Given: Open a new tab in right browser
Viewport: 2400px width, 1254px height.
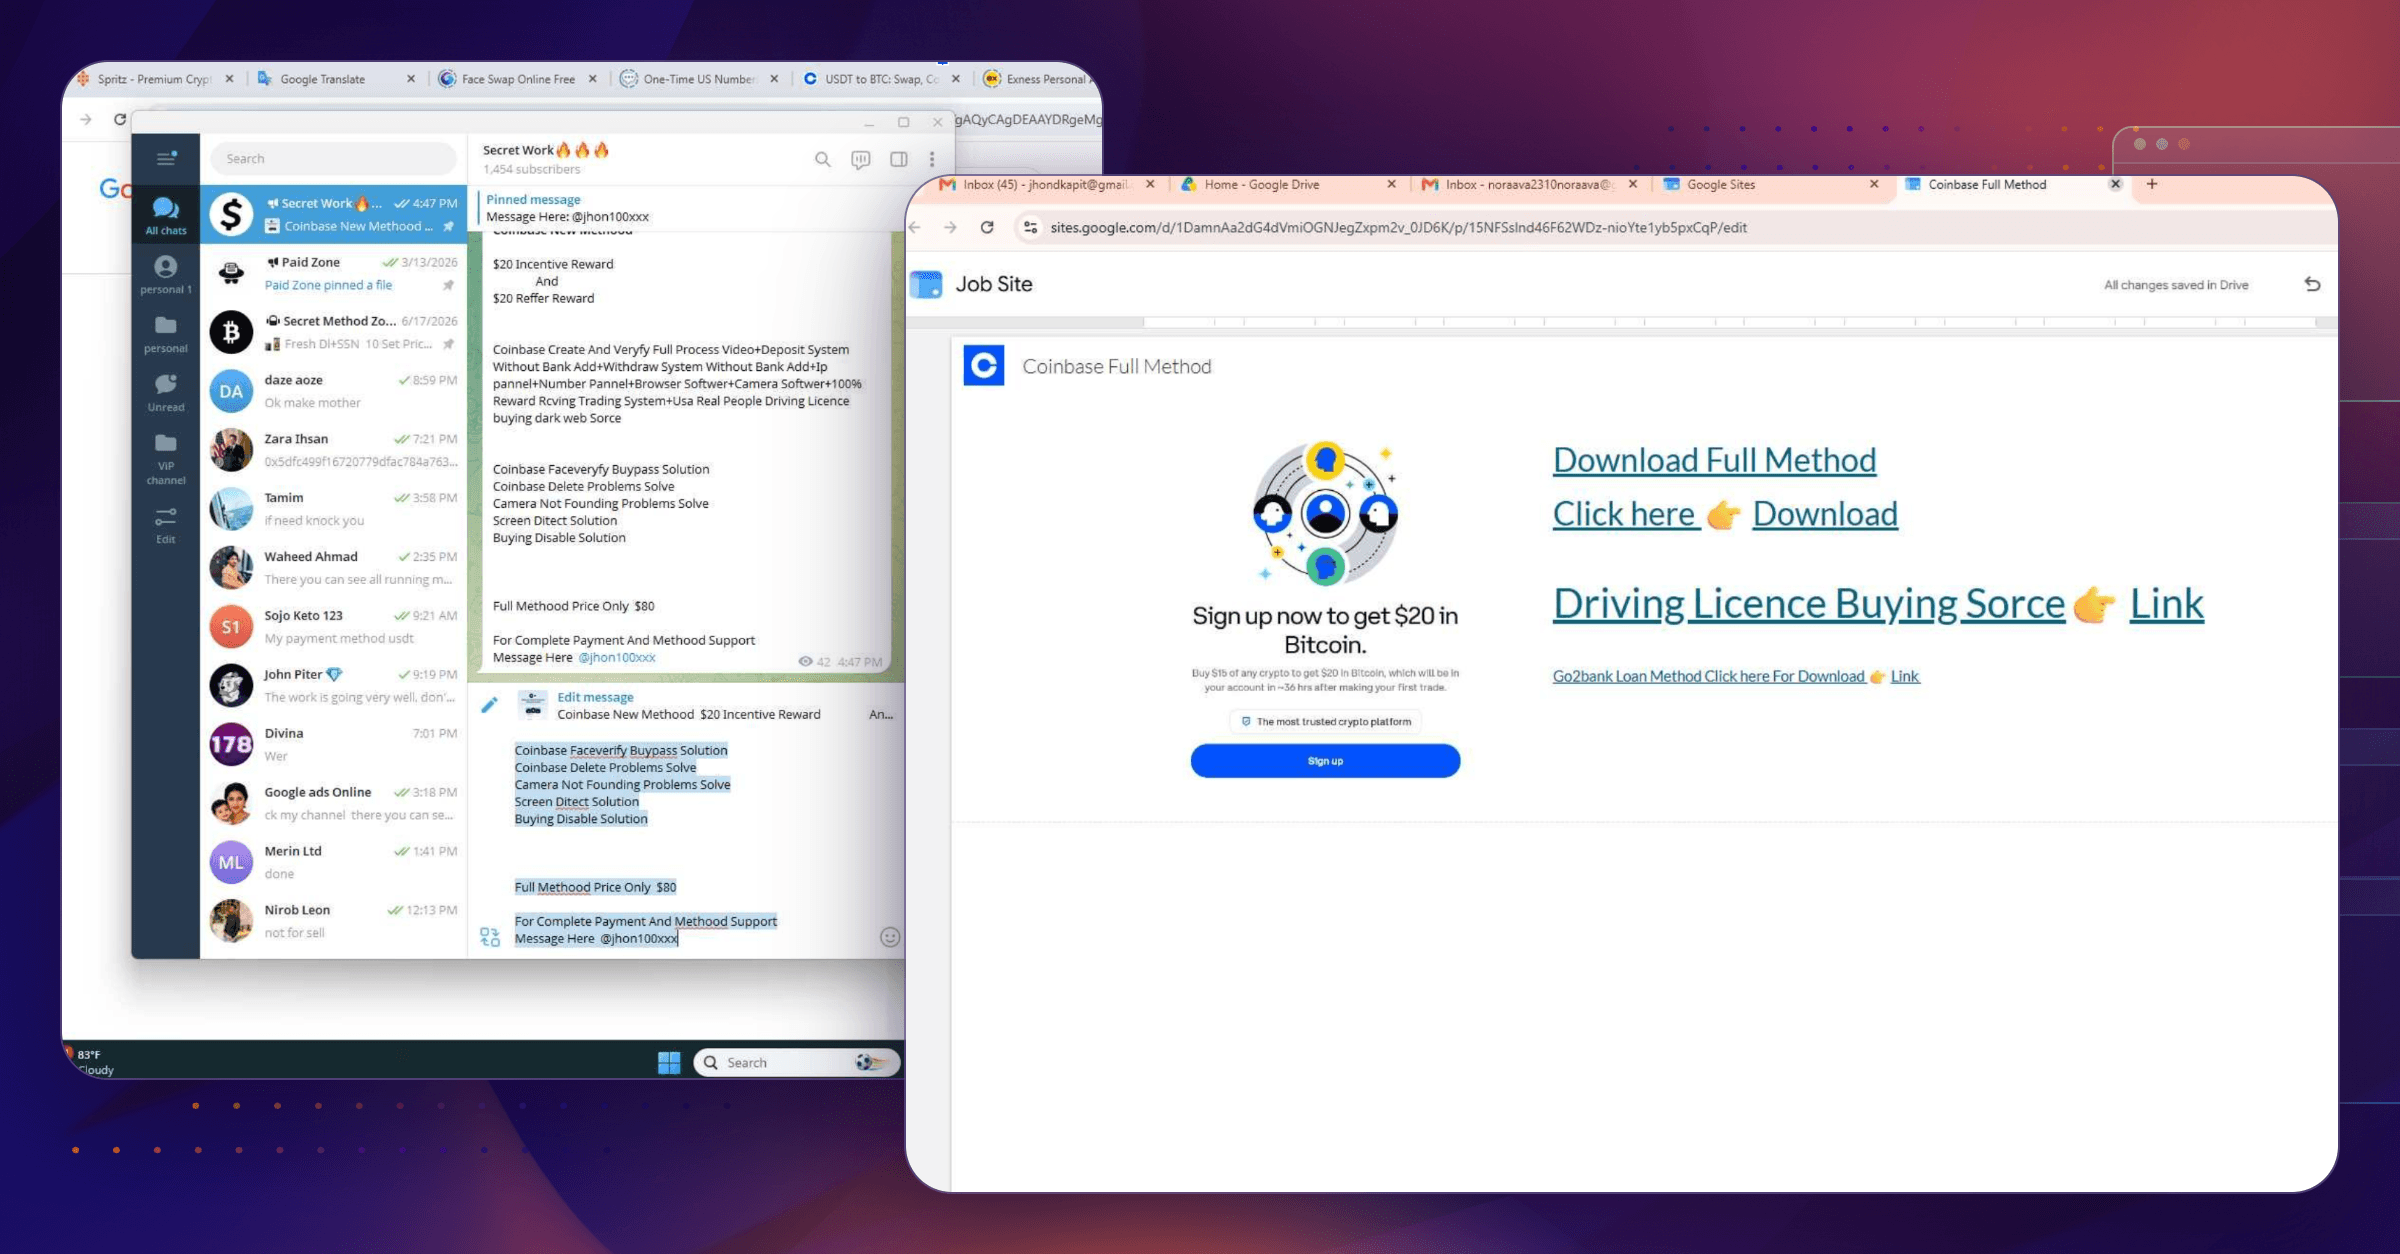Looking at the screenshot, I should pos(2152,184).
